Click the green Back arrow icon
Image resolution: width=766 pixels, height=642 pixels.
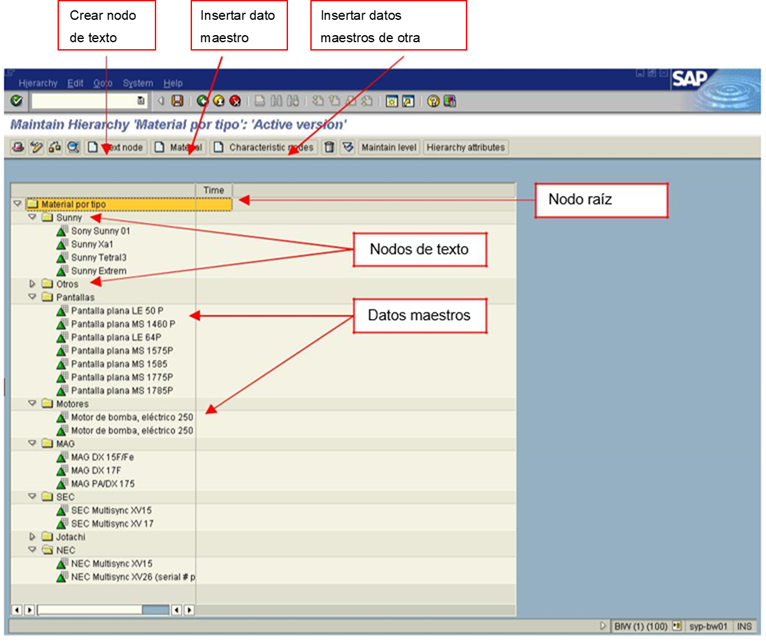tap(203, 101)
